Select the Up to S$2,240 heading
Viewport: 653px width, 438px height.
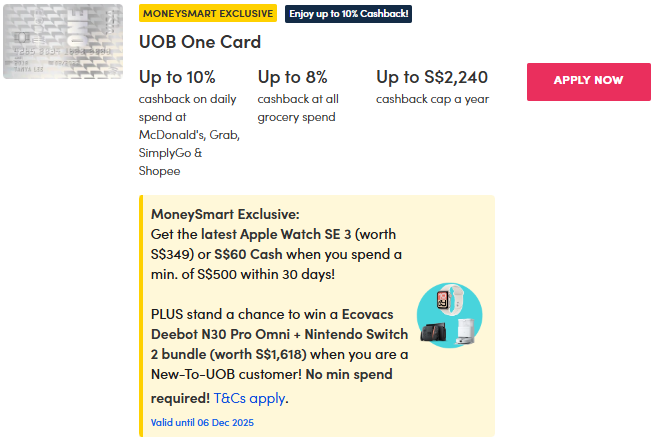pos(432,77)
